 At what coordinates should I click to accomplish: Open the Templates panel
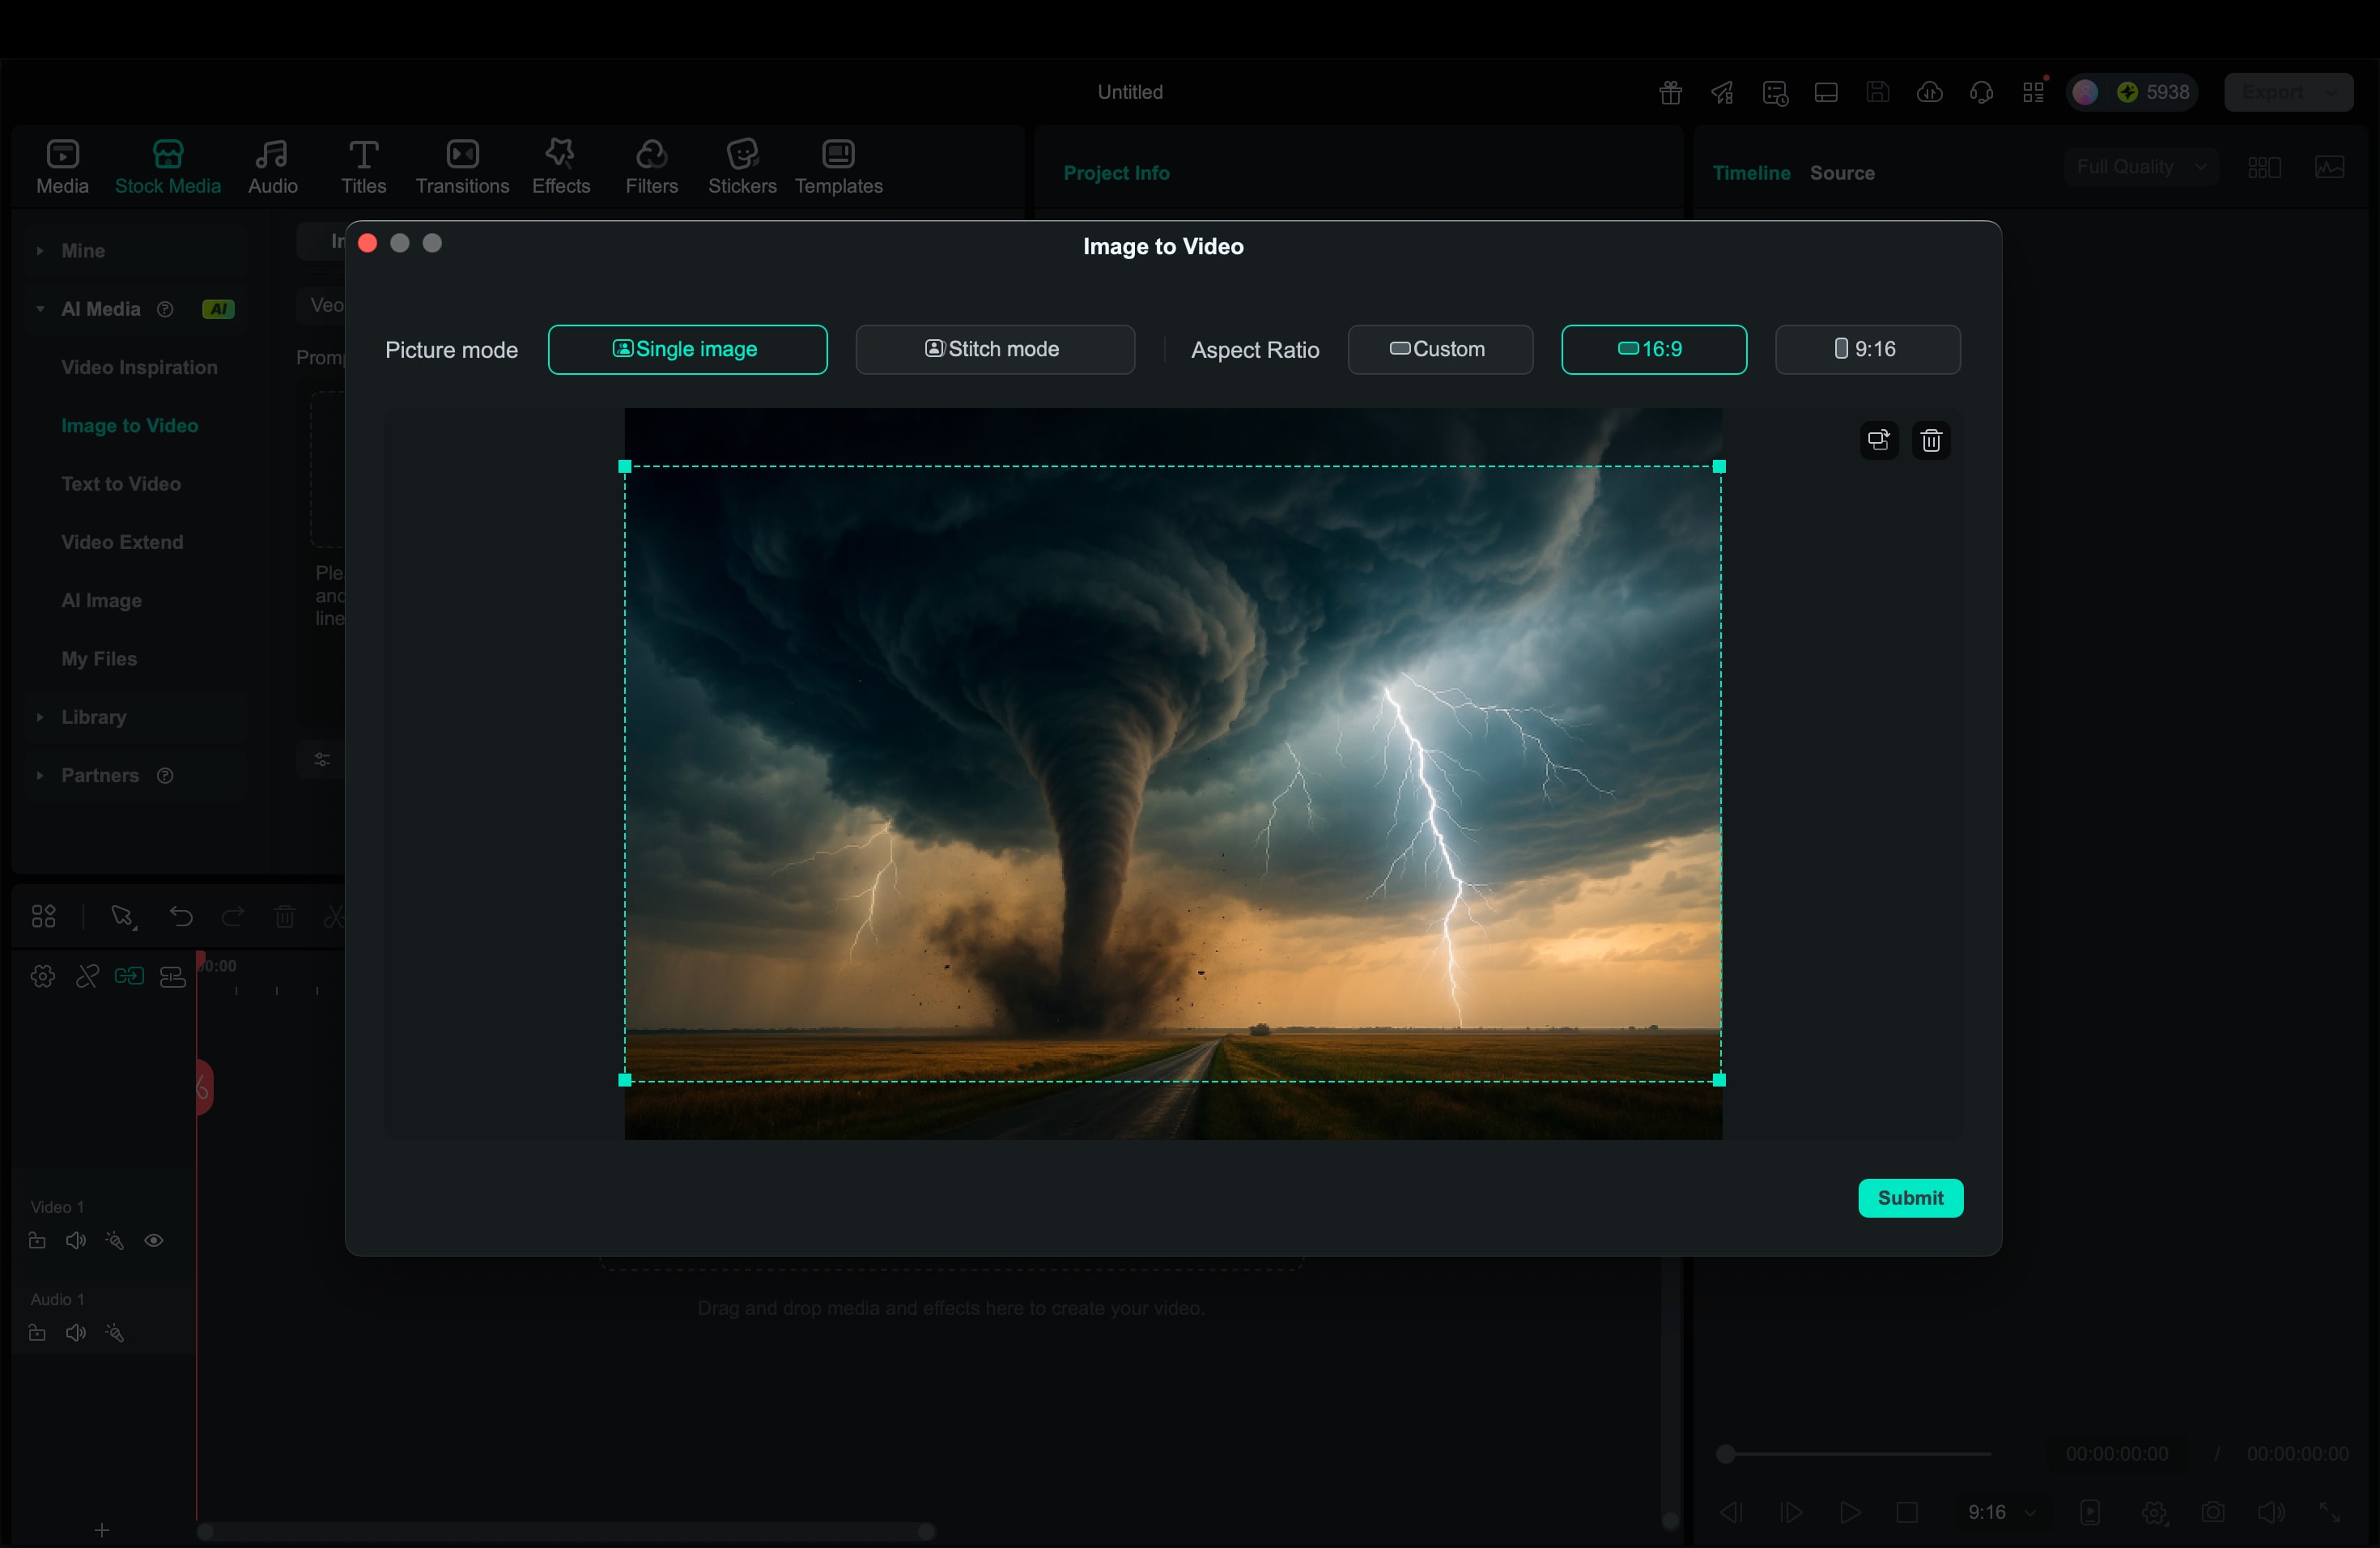[838, 166]
